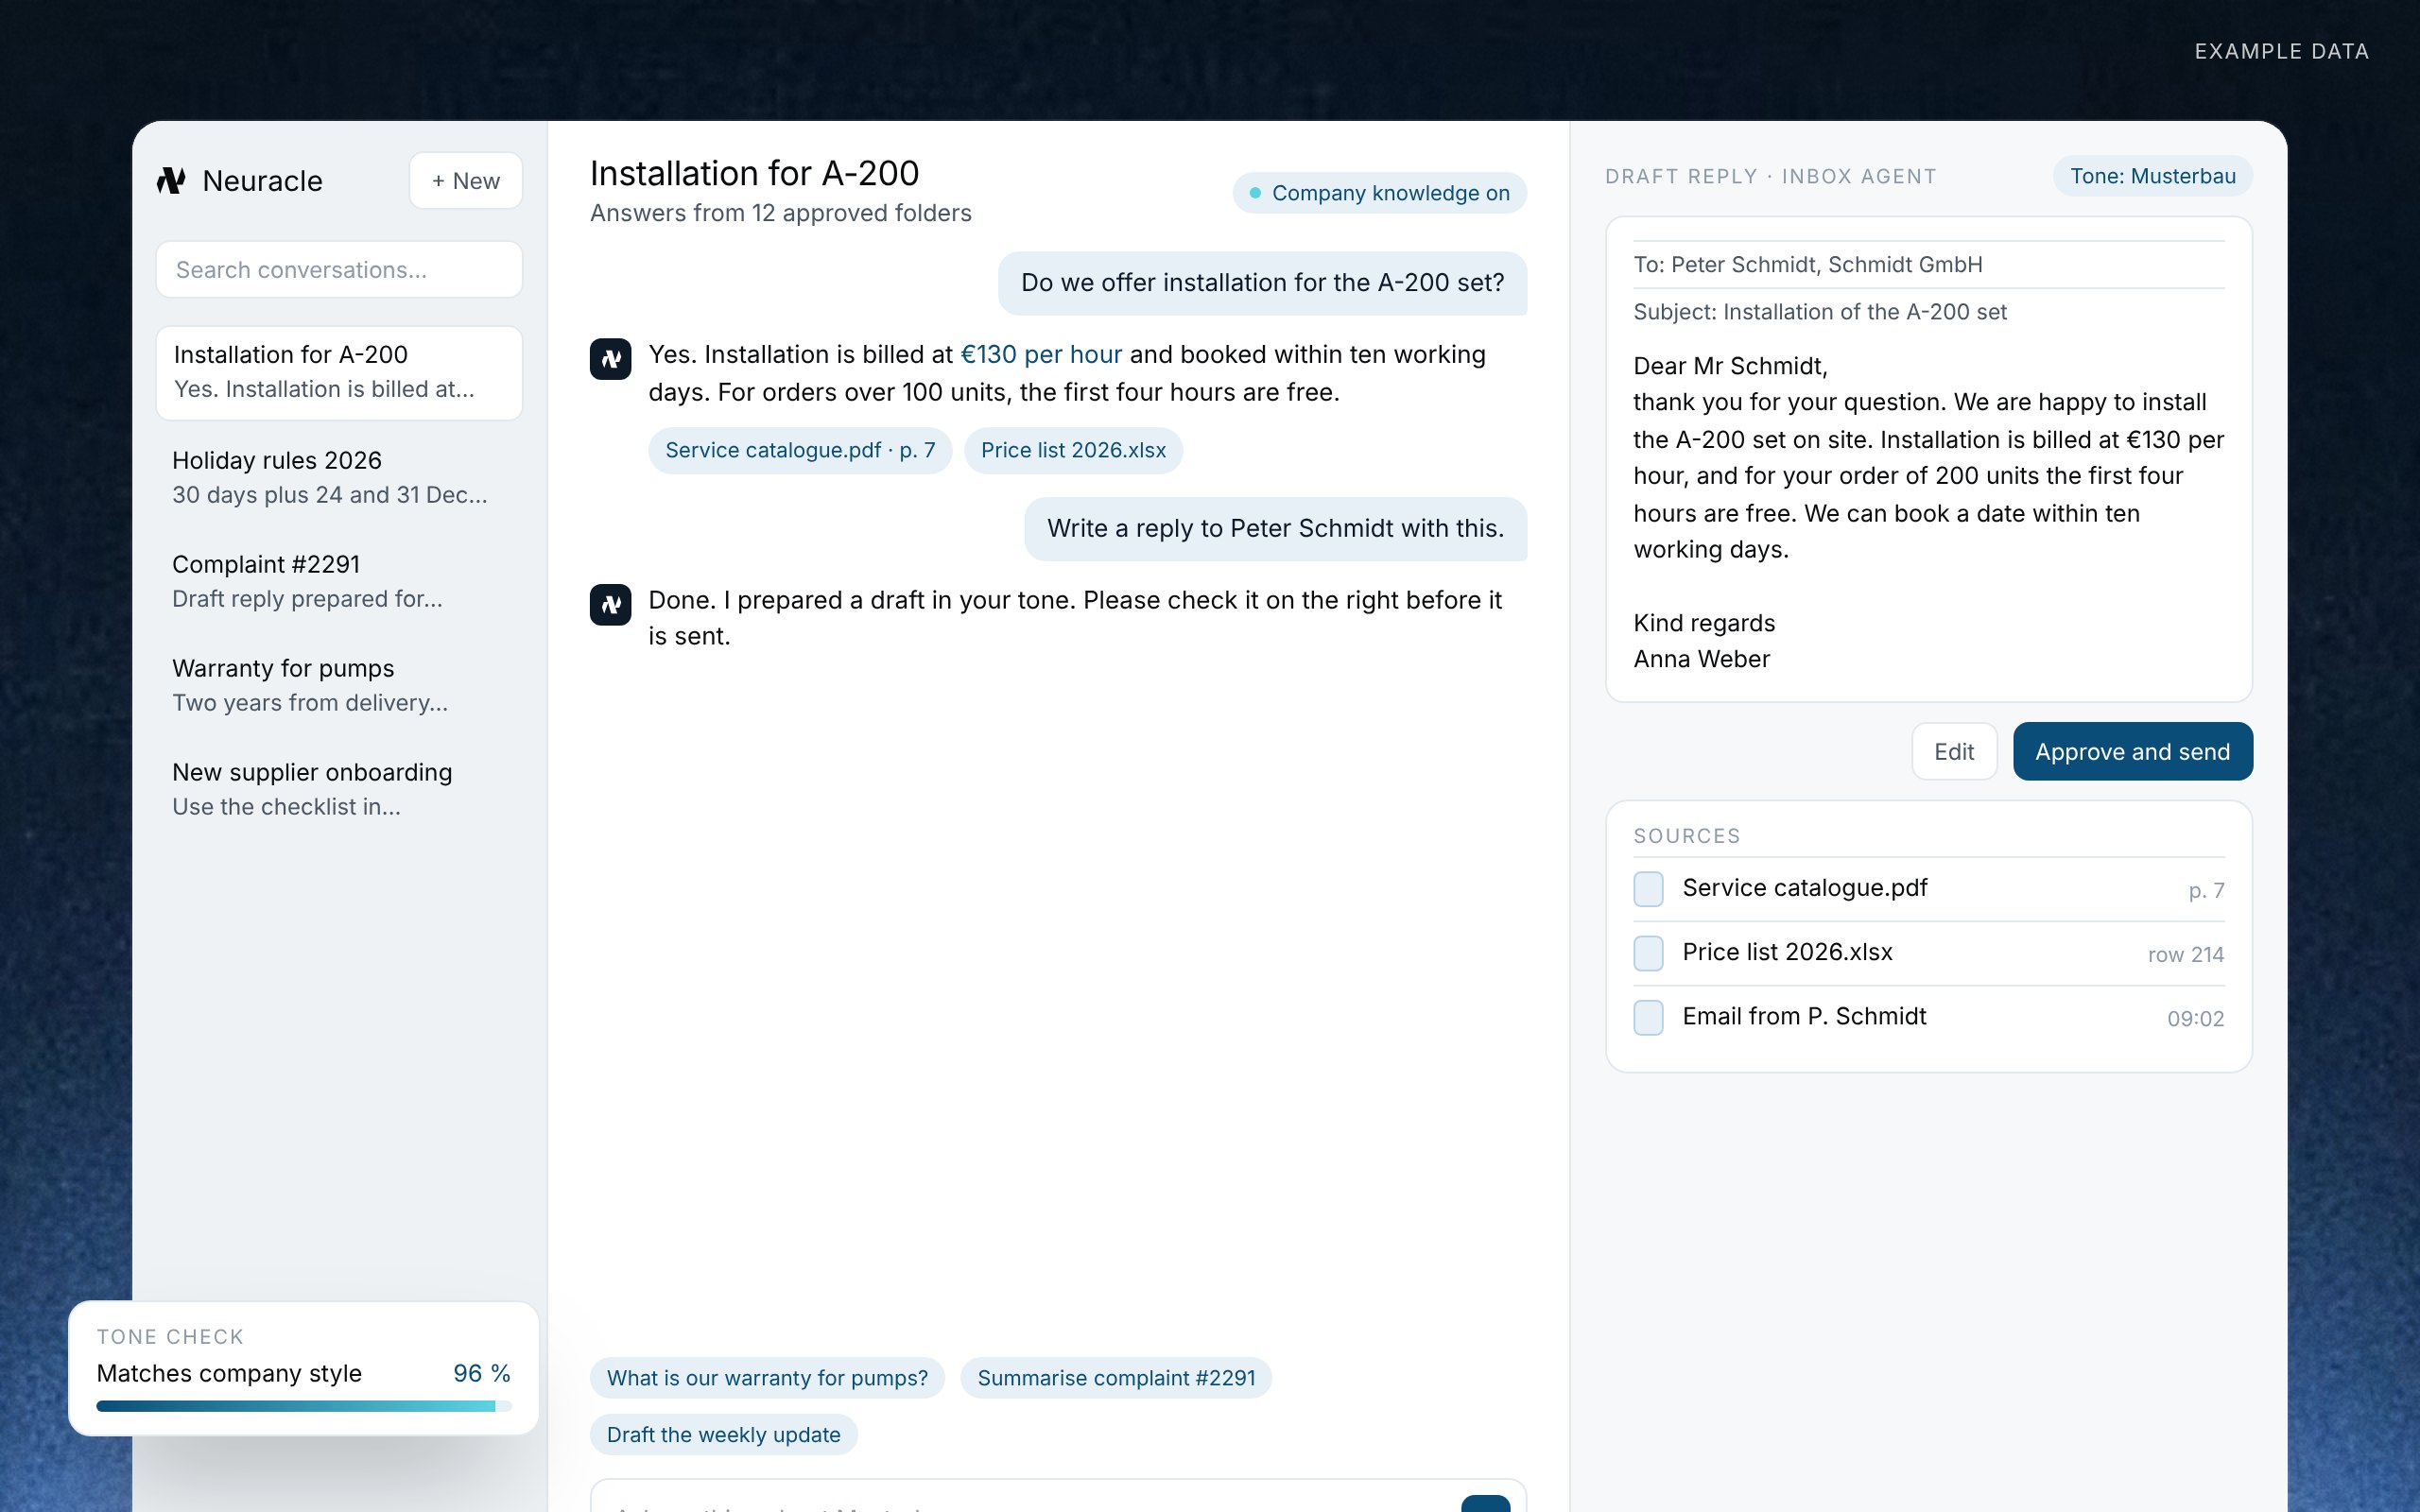Tick the Price list 2026.xlsx source checkbox
2420x1512 pixels.
tap(1648, 953)
